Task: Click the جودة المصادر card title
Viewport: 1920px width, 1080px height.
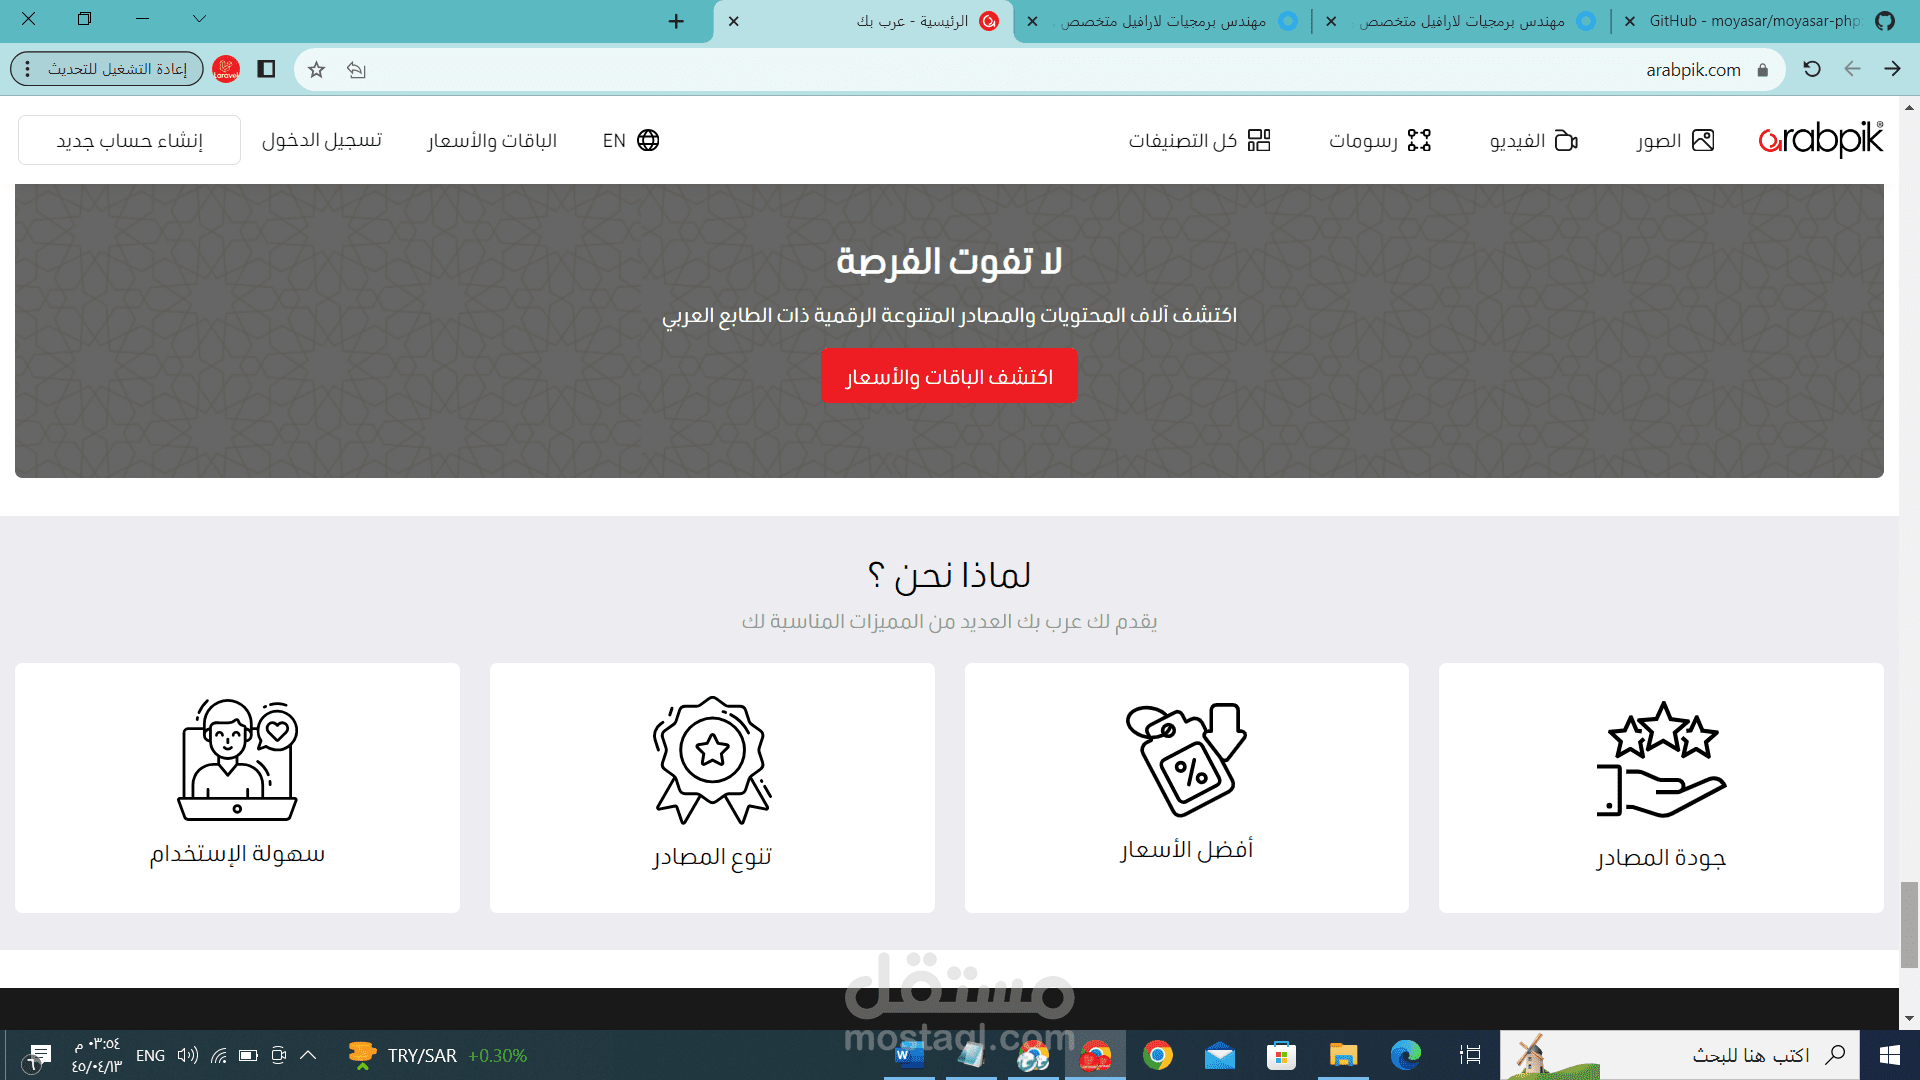Action: (1661, 858)
